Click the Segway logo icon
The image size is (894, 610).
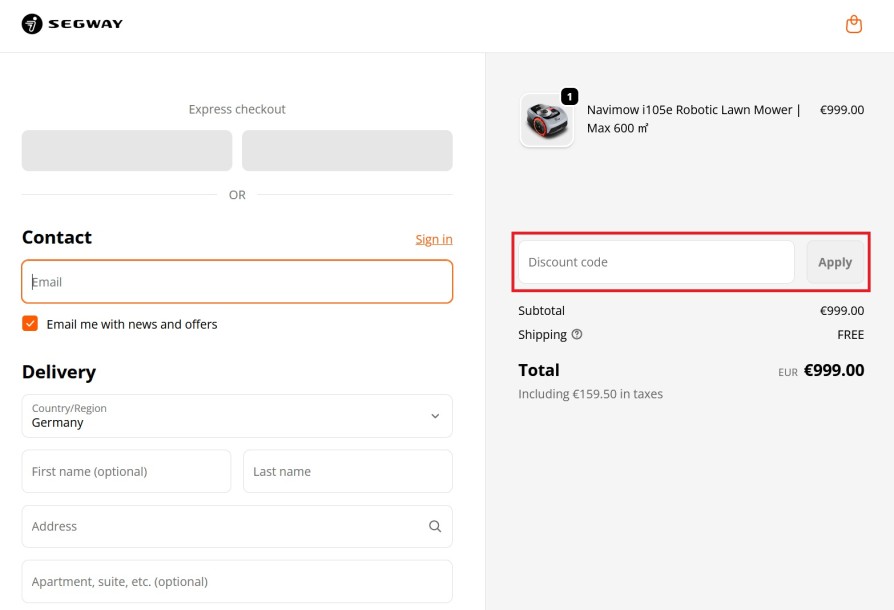point(32,24)
